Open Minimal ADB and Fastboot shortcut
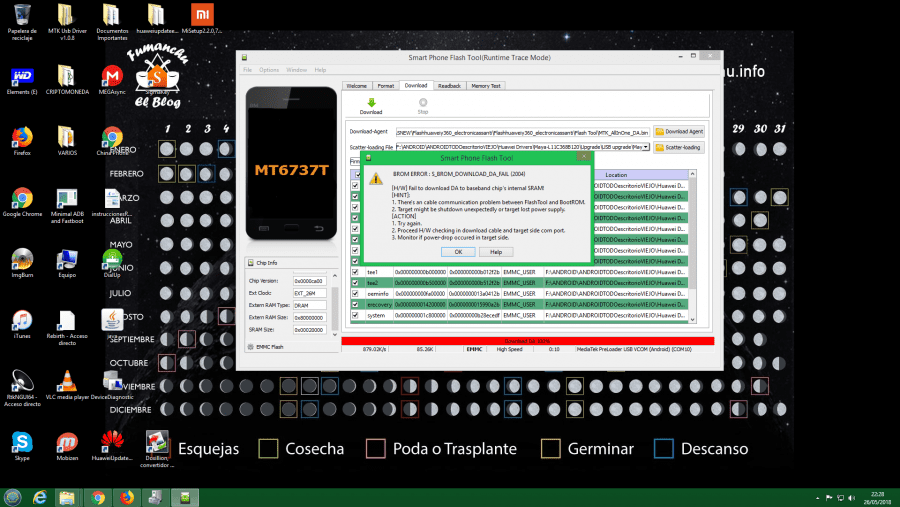900x507 pixels. click(67, 206)
